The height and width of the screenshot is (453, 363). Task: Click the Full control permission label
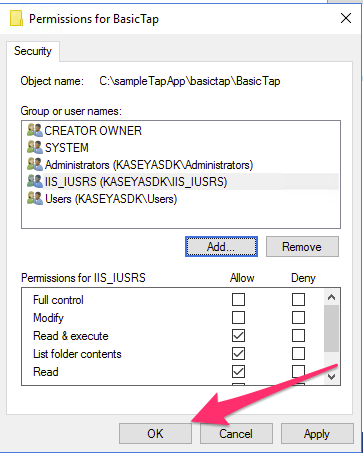click(58, 300)
